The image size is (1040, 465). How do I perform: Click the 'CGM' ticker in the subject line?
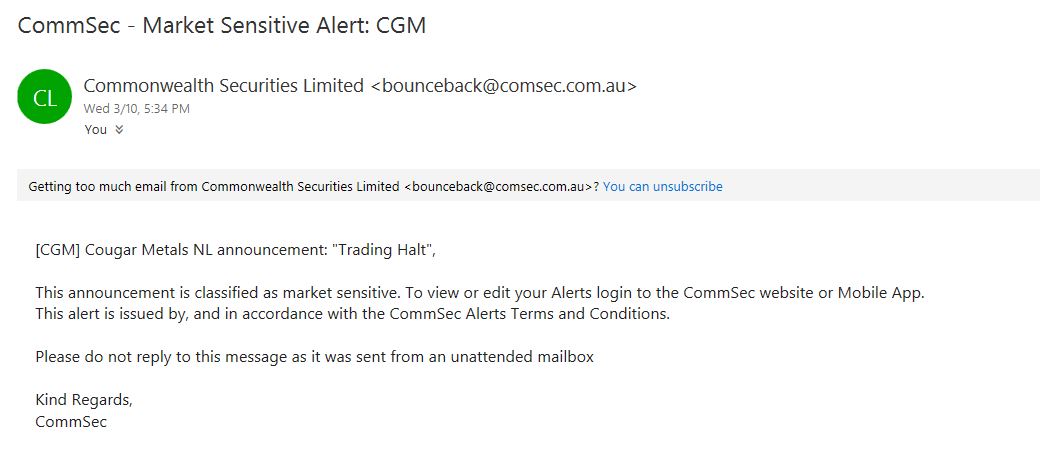point(401,25)
